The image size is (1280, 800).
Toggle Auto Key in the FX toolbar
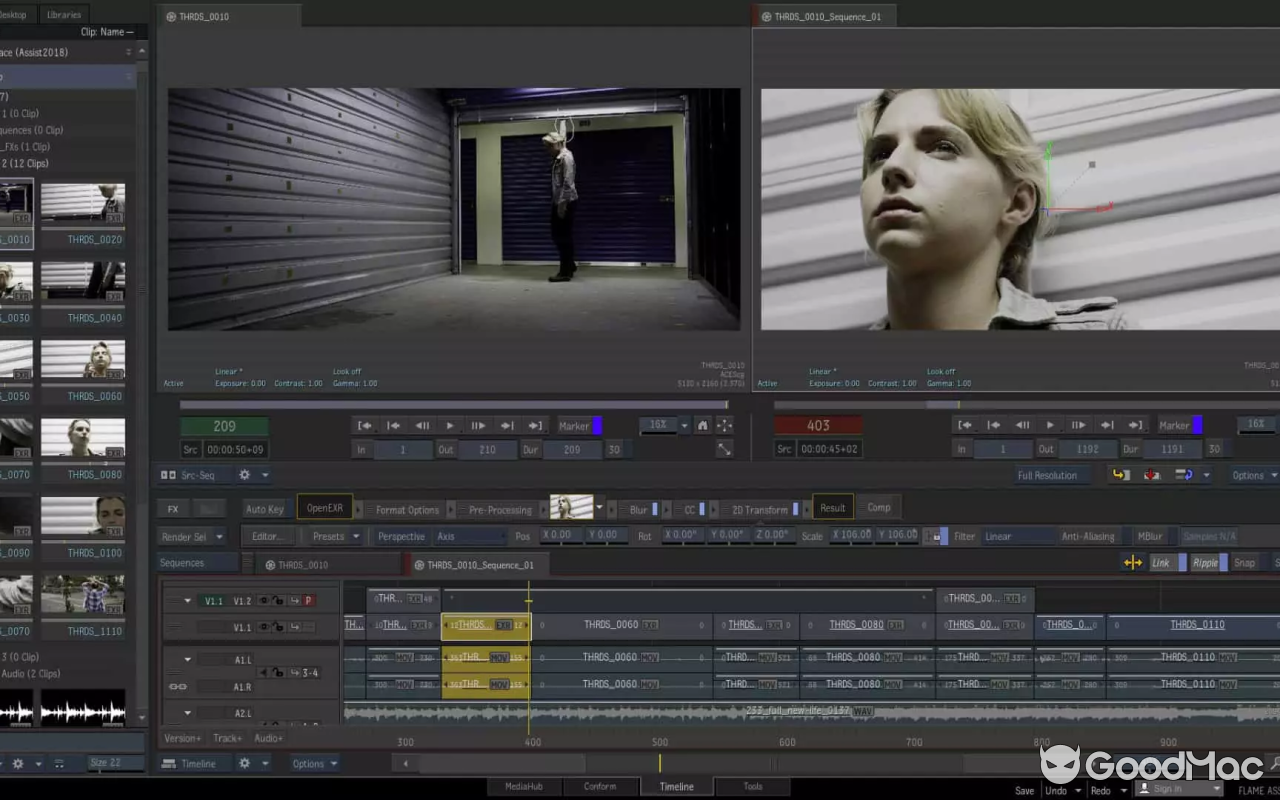tap(265, 508)
